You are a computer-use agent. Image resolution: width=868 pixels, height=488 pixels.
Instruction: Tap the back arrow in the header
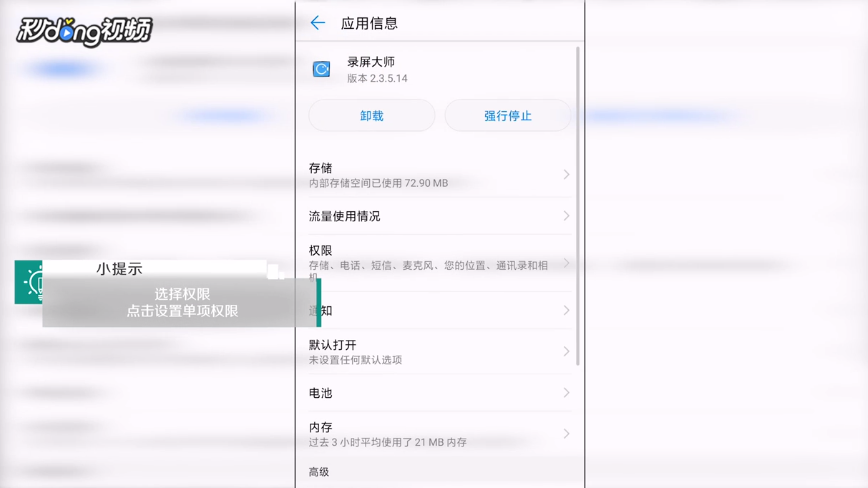(317, 23)
